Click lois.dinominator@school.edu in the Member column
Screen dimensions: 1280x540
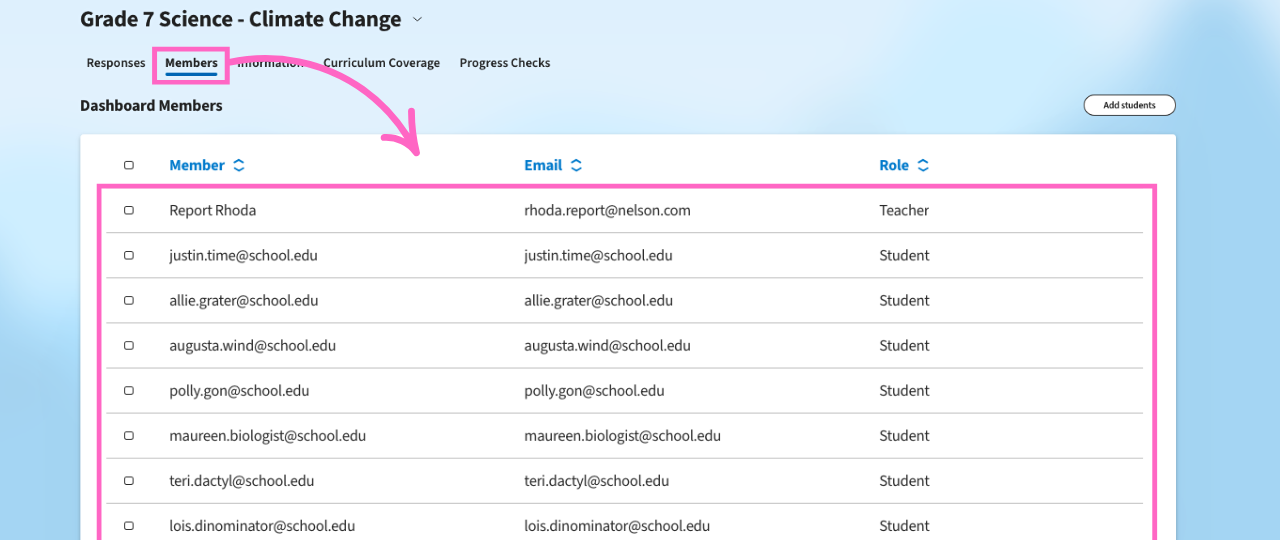(262, 525)
